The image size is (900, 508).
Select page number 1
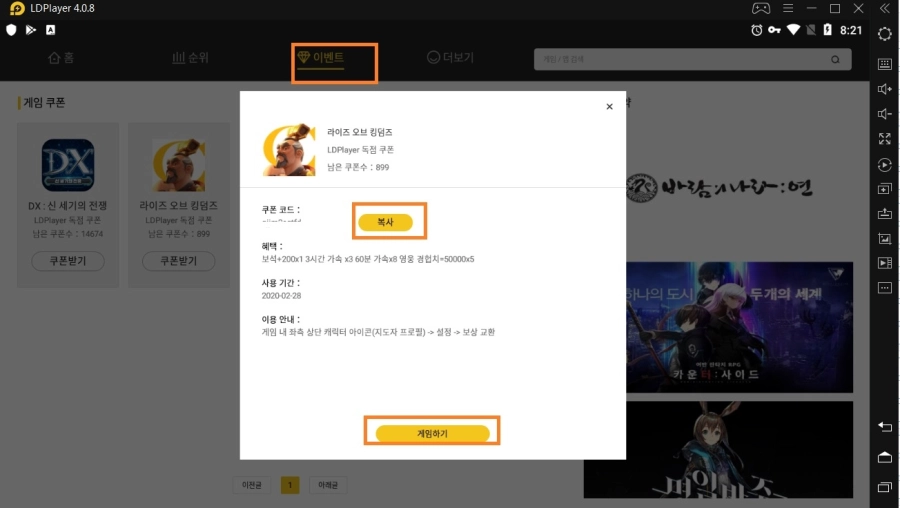[x=290, y=485]
